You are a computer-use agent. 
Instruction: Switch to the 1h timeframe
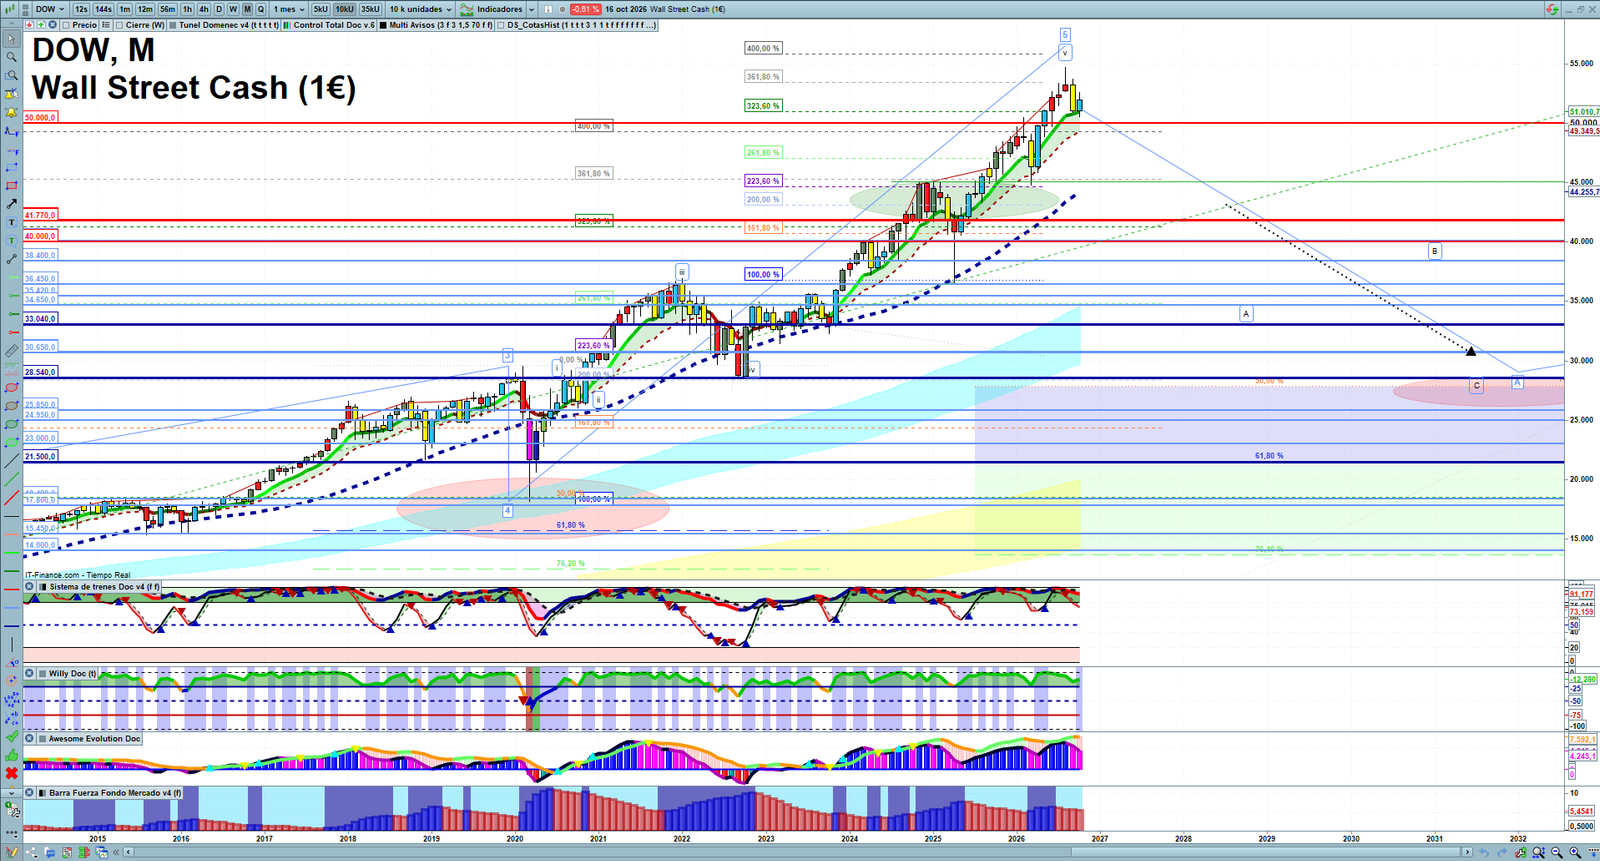(x=187, y=9)
